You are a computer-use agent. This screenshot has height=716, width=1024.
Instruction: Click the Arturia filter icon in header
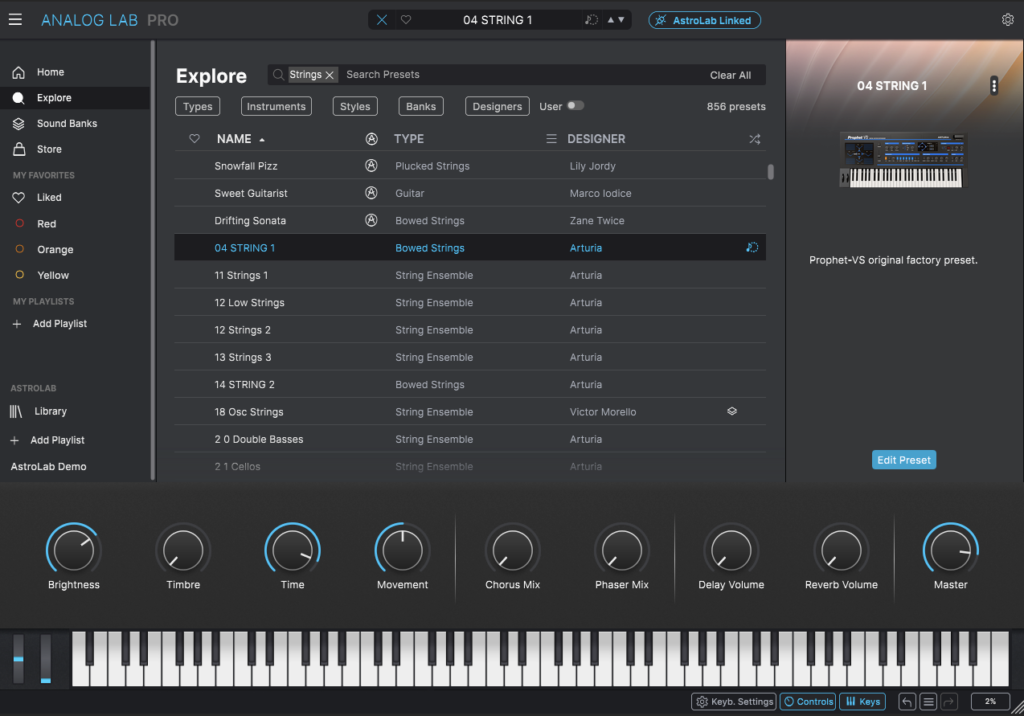click(371, 139)
